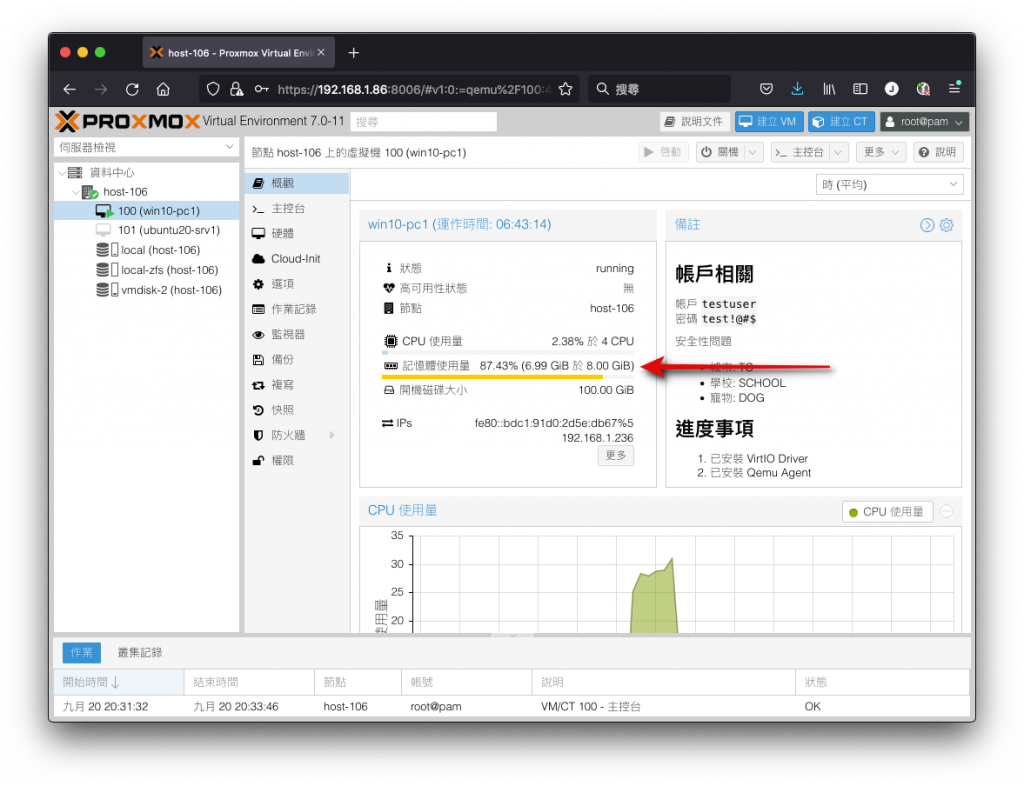Click the 更多 IPs button
This screenshot has height=786, width=1024.
coord(615,455)
